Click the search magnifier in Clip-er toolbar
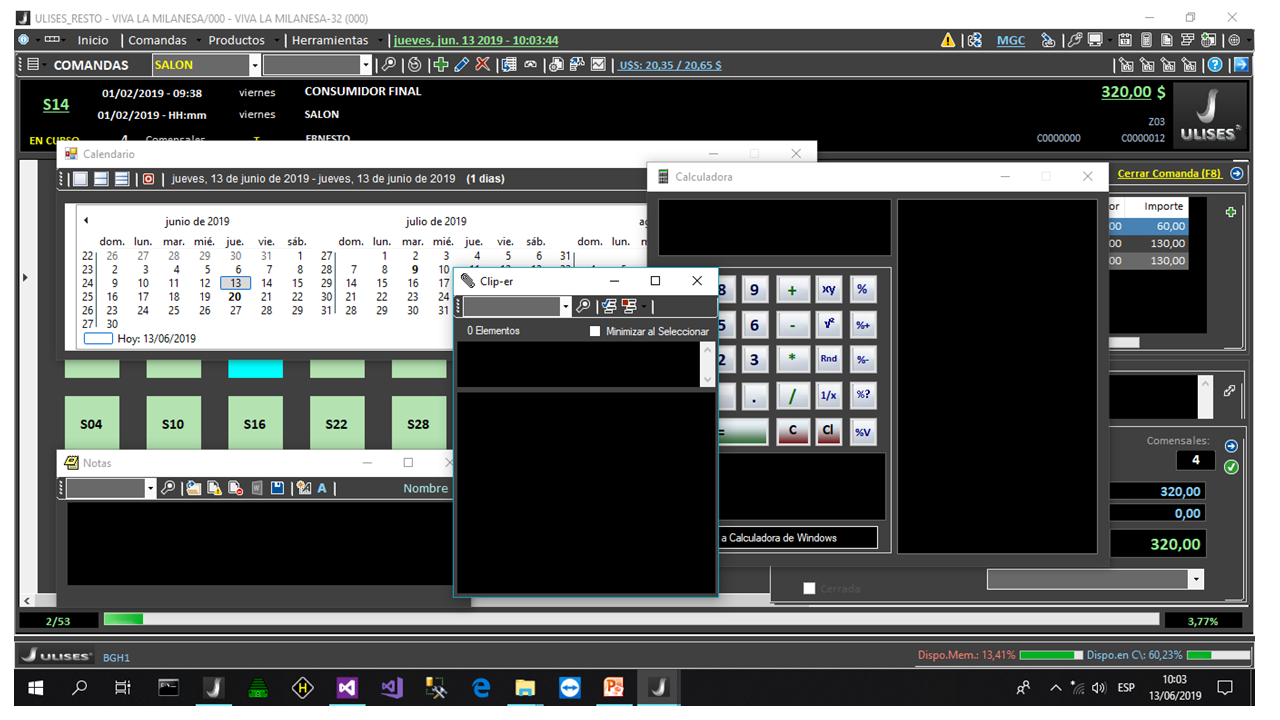Image resolution: width=1280 pixels, height=720 pixels. [584, 306]
